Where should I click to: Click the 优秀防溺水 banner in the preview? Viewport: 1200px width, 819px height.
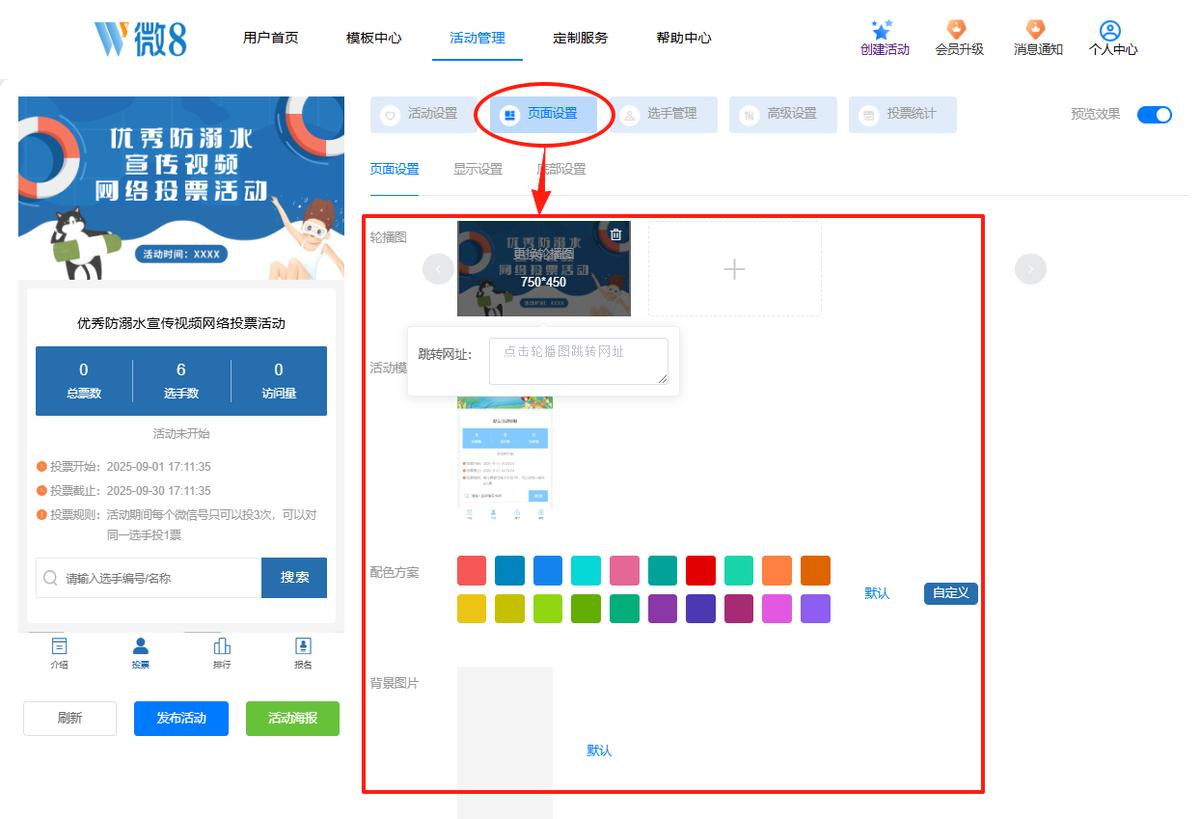click(x=181, y=188)
